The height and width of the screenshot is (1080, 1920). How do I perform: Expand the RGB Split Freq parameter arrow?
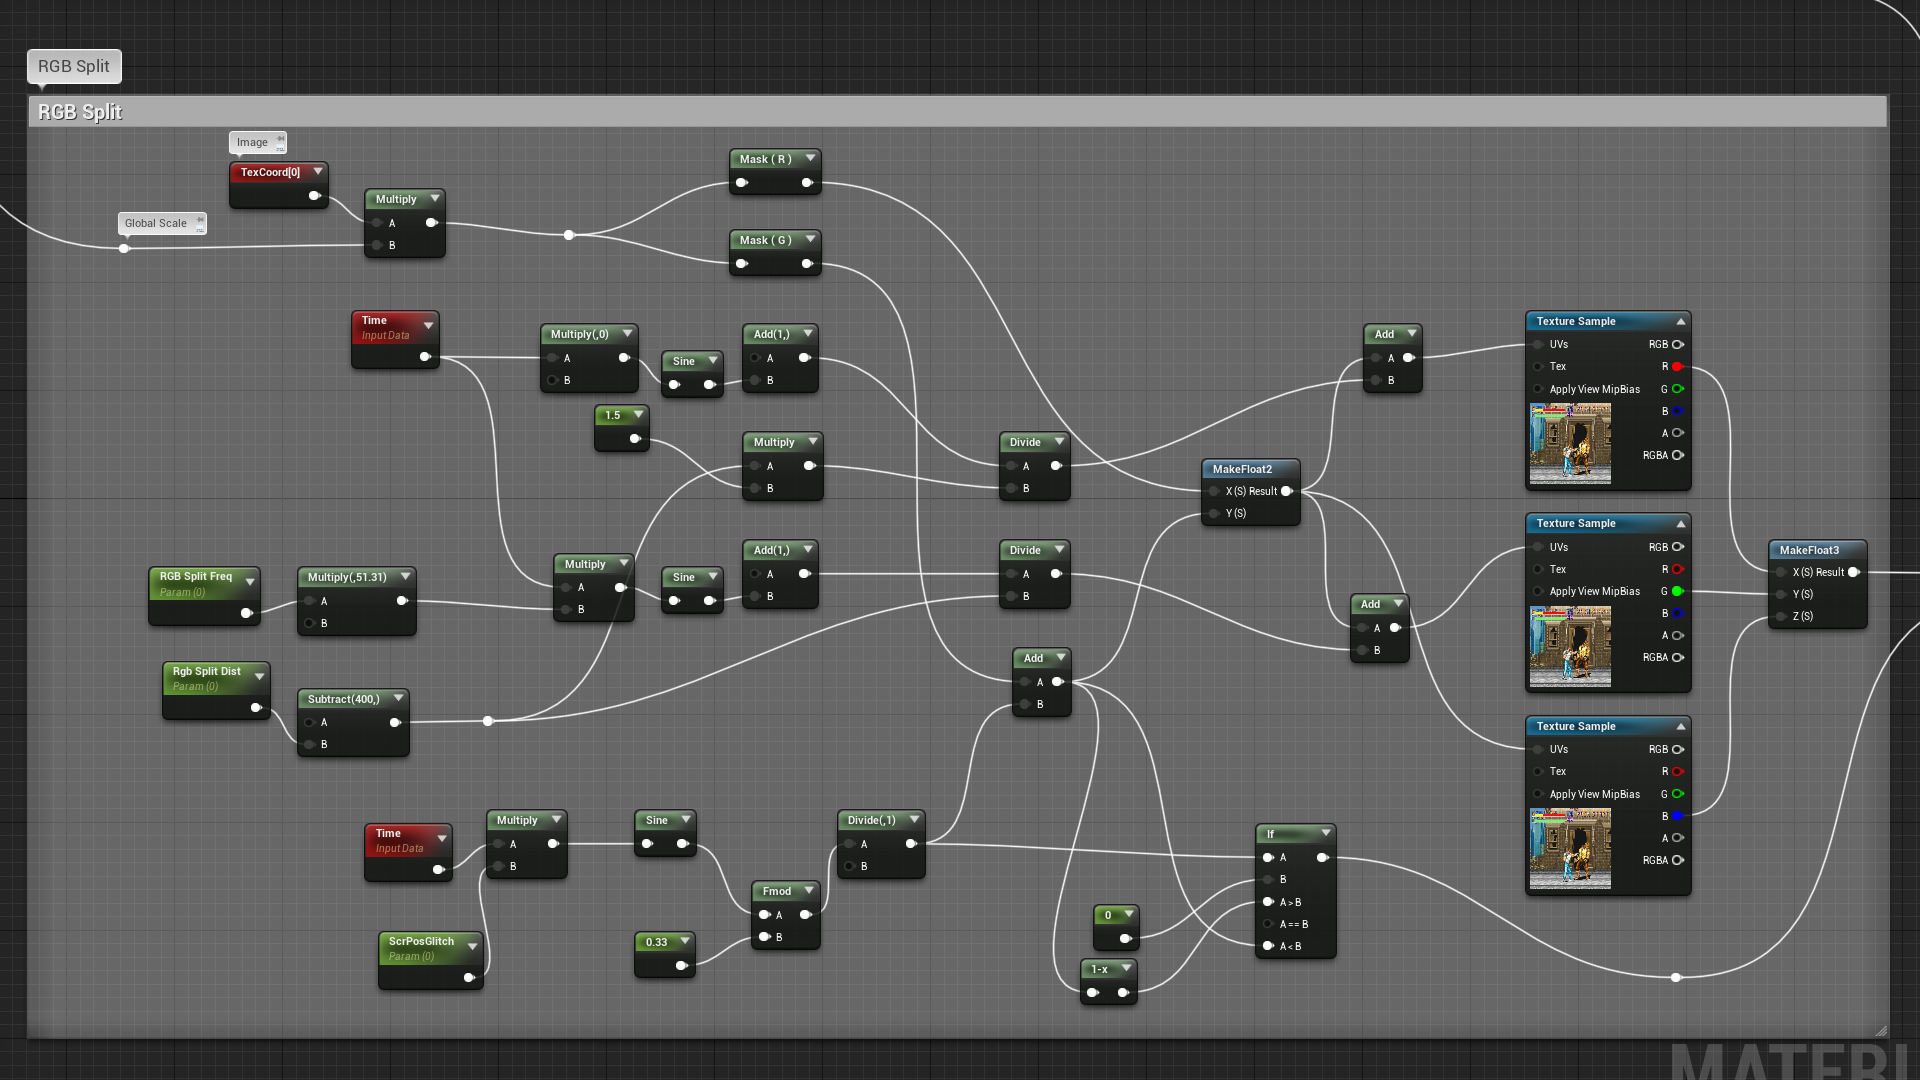click(x=250, y=581)
